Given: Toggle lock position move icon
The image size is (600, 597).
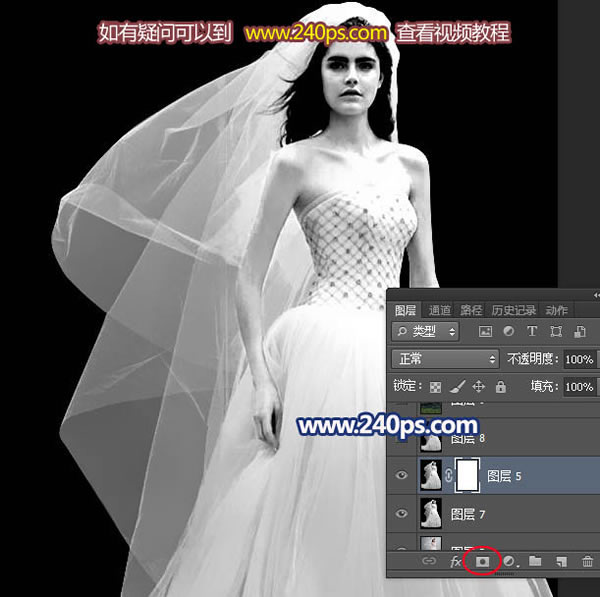Looking at the screenshot, I should [478, 387].
